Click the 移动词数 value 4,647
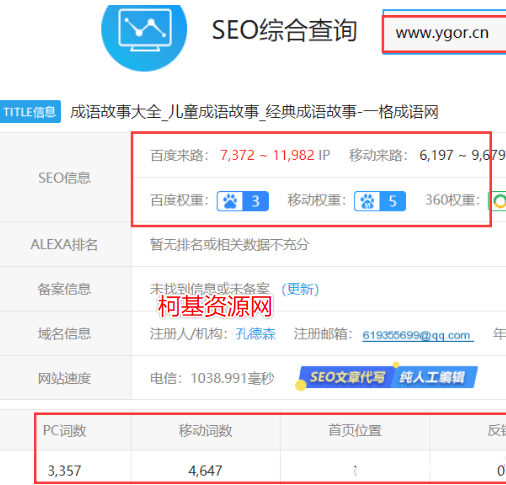This screenshot has height=485, width=506. (205, 471)
